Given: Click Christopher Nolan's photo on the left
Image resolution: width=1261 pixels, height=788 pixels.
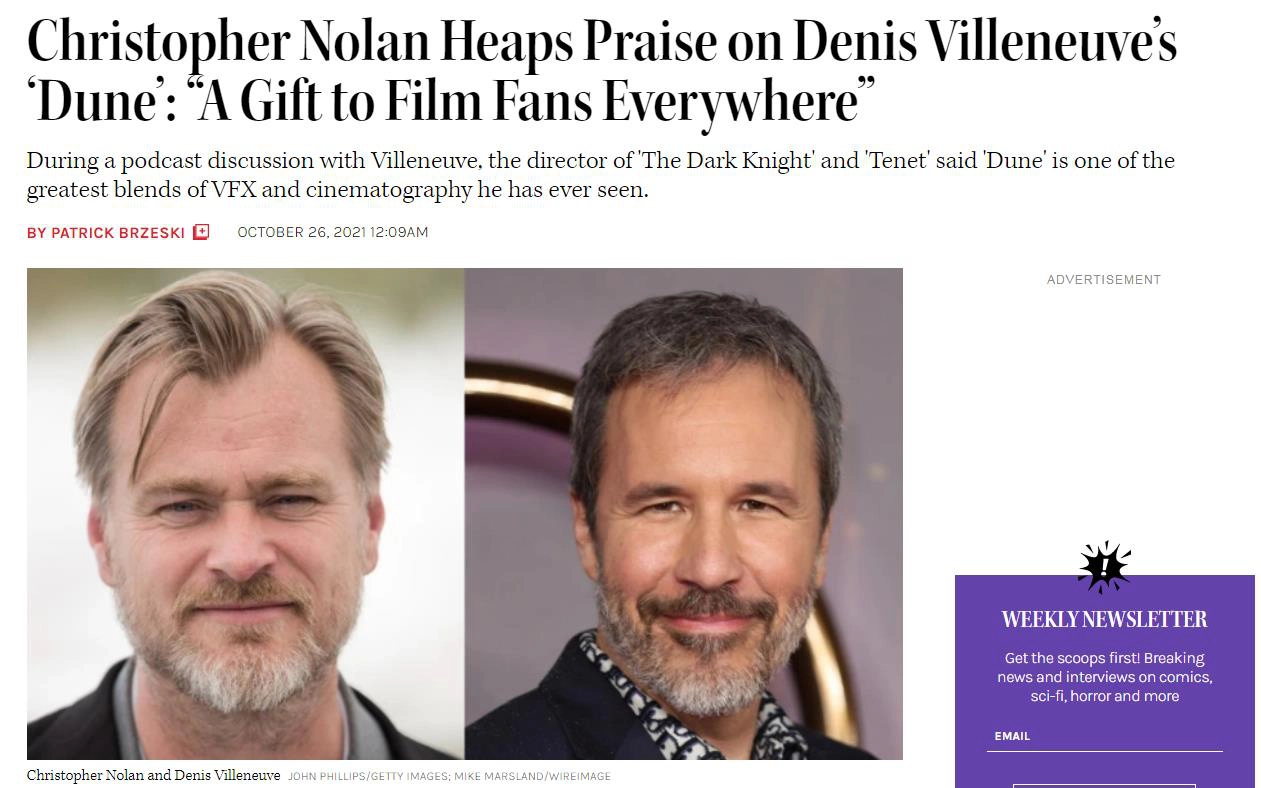Looking at the screenshot, I should click(x=245, y=513).
